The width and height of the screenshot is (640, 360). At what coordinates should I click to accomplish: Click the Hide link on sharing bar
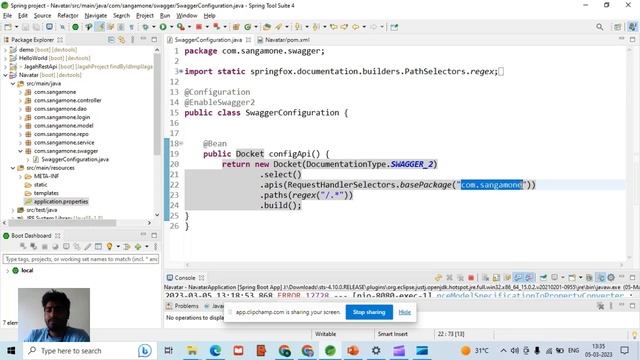click(404, 312)
